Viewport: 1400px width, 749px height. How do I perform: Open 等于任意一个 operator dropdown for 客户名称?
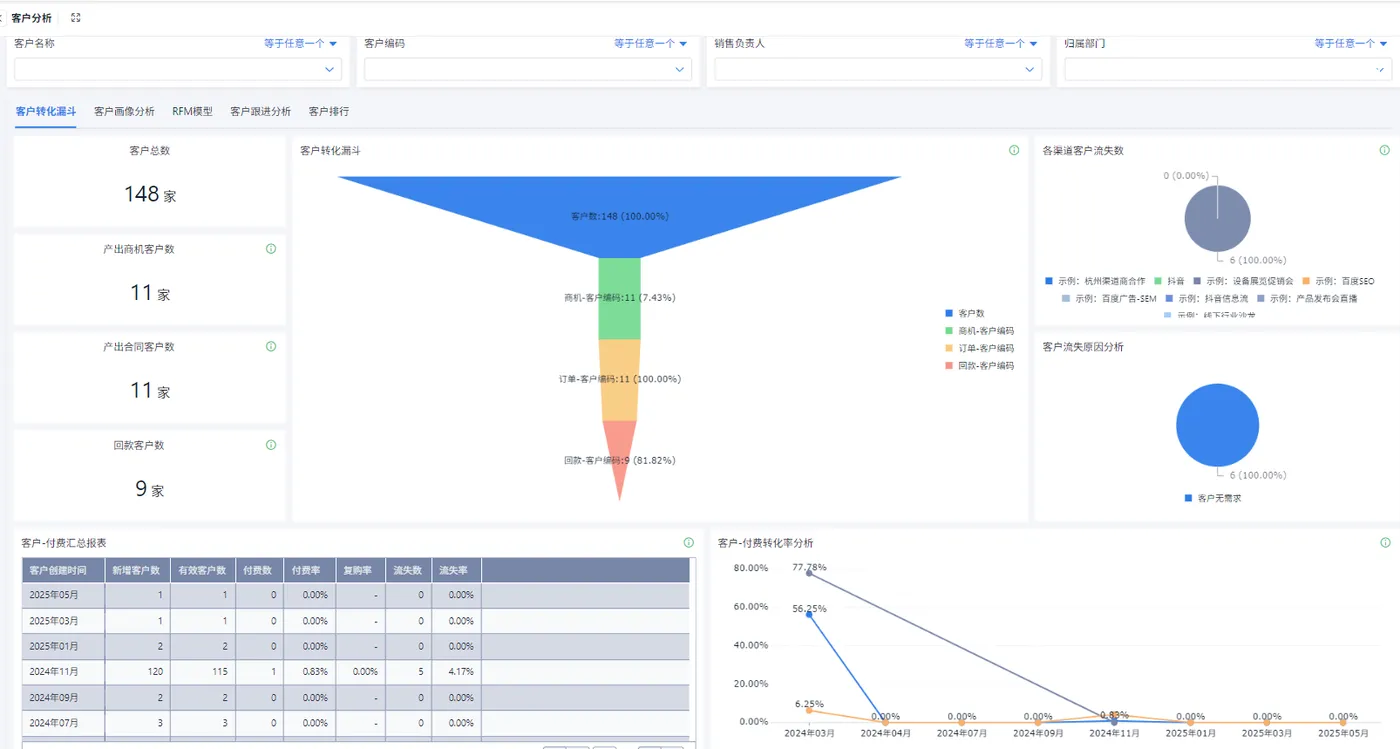[301, 43]
